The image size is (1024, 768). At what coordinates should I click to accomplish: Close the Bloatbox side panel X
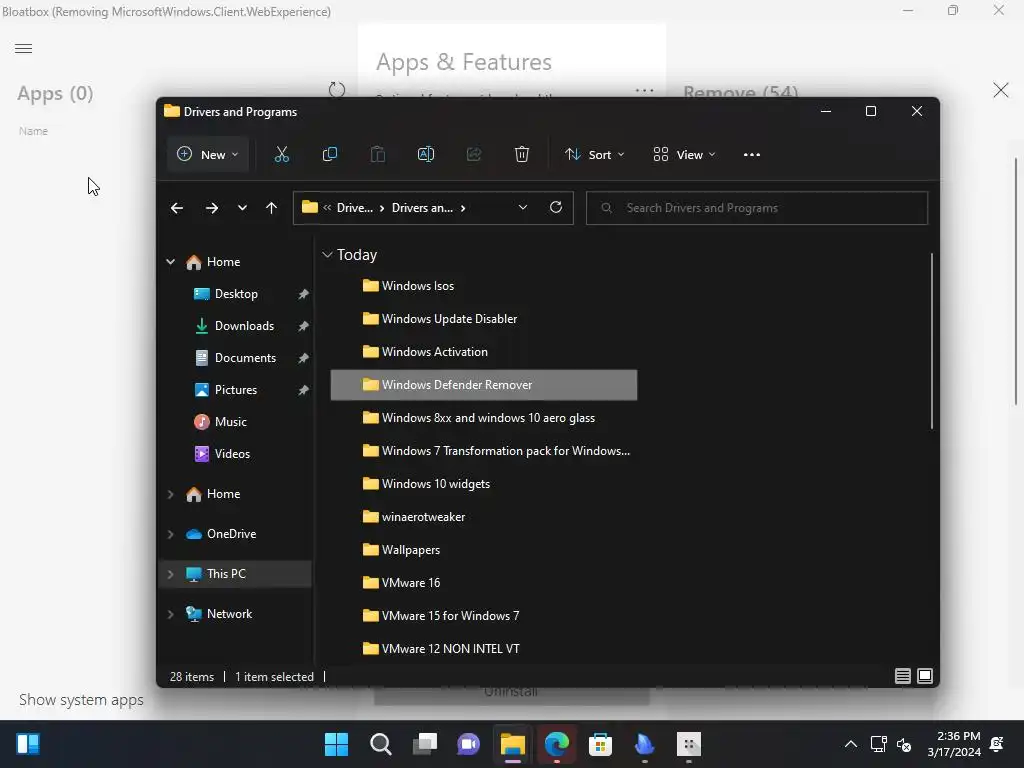1000,90
